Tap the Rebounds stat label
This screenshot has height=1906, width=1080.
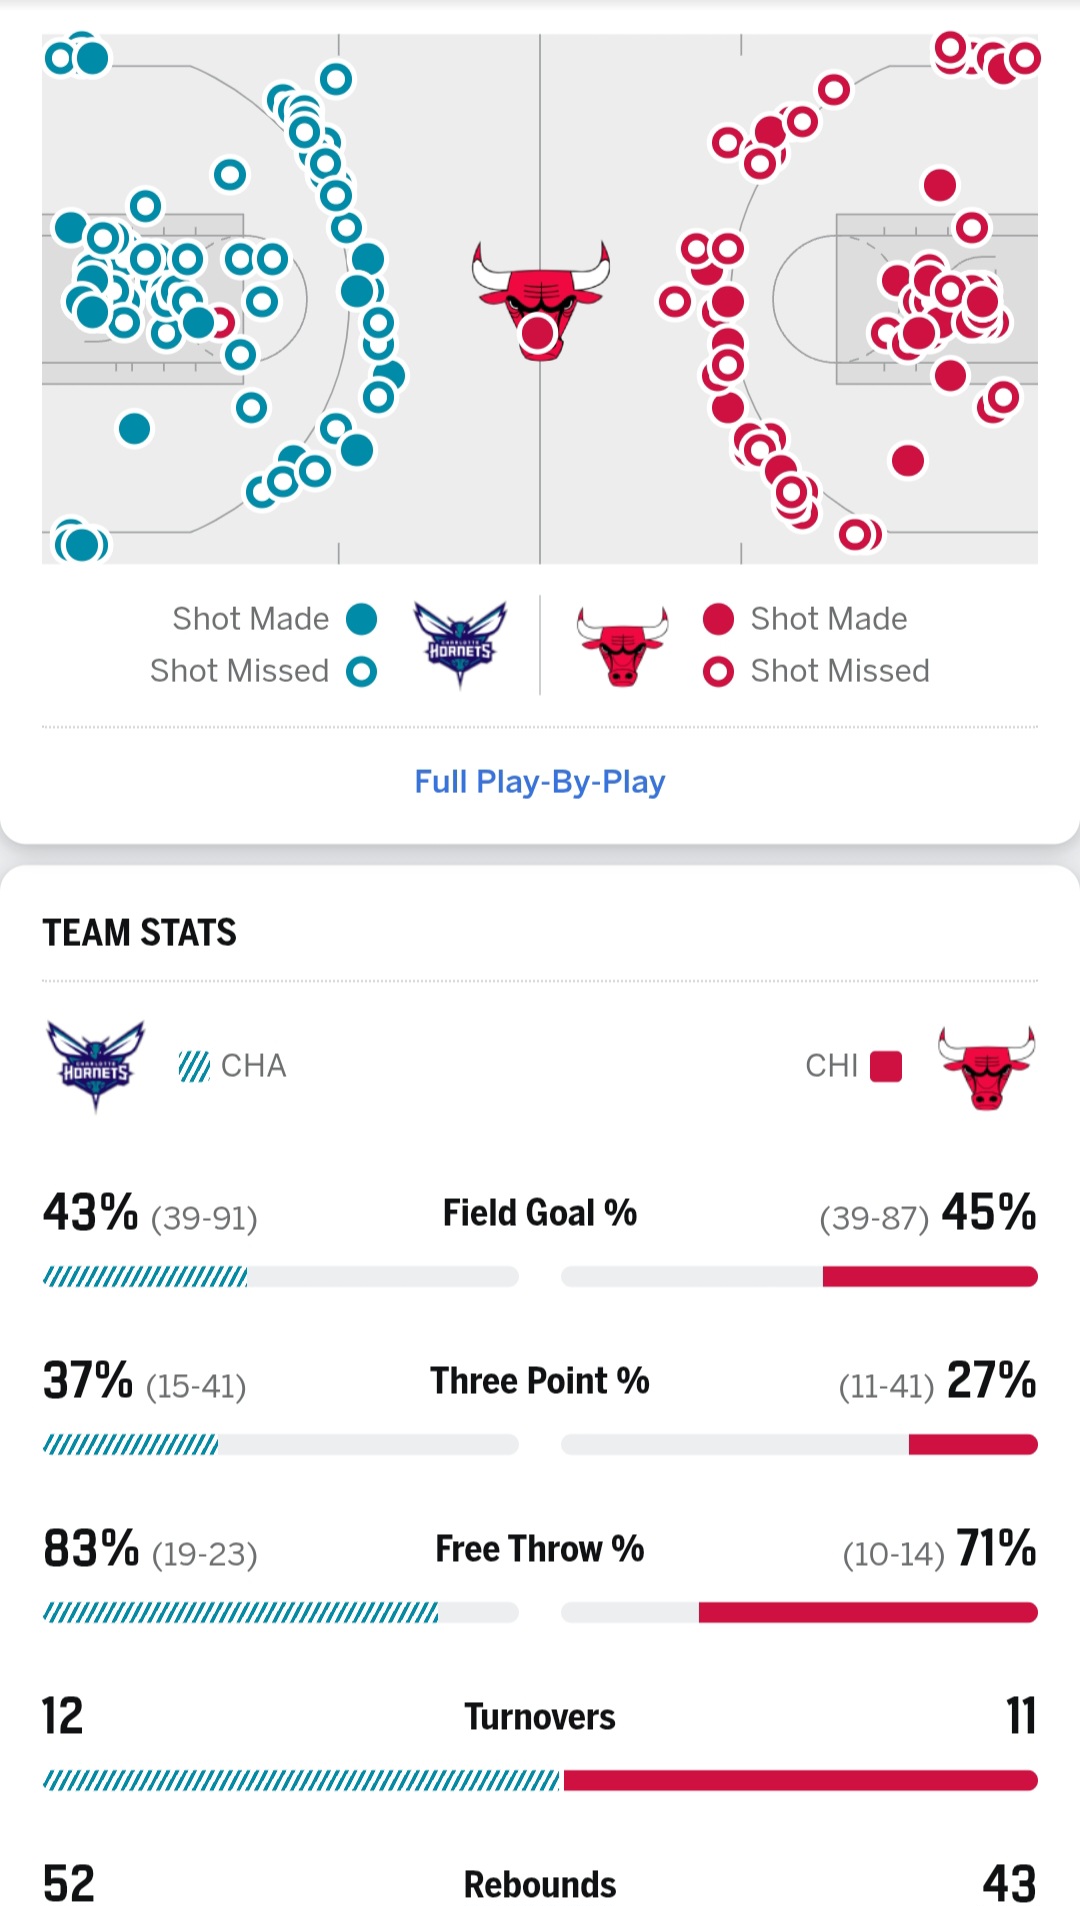pos(540,1884)
